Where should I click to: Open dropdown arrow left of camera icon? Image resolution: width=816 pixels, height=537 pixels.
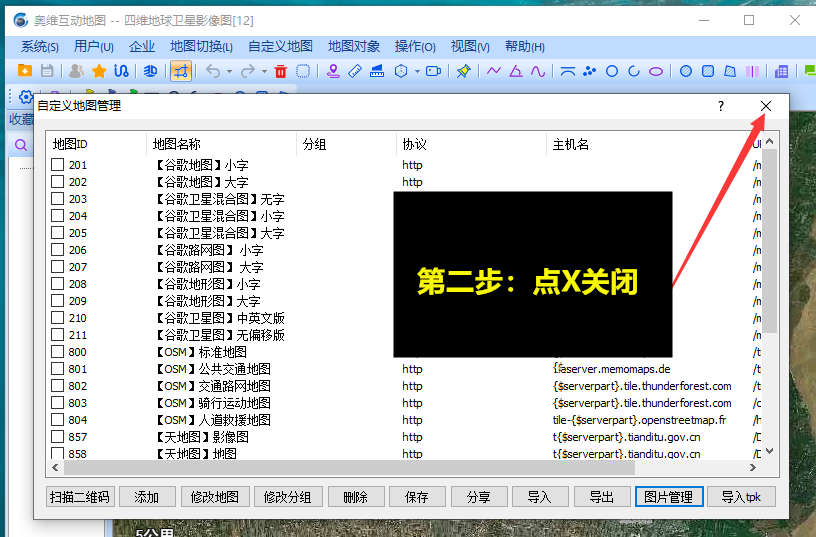416,72
